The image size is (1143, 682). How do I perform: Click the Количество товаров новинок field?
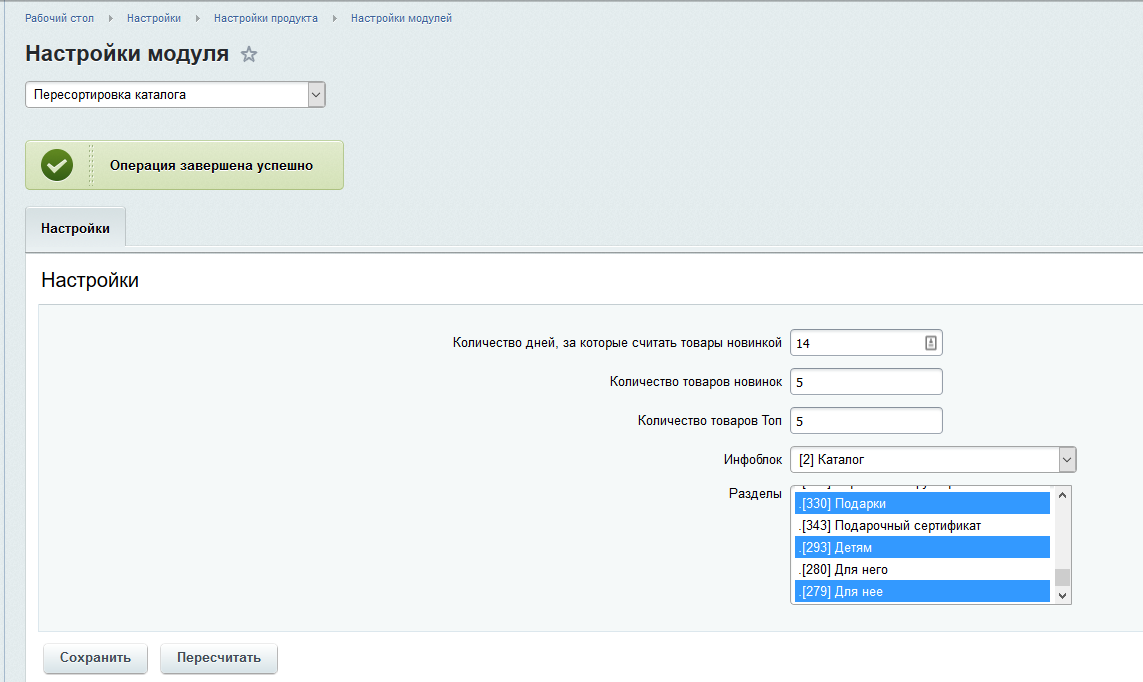click(865, 381)
